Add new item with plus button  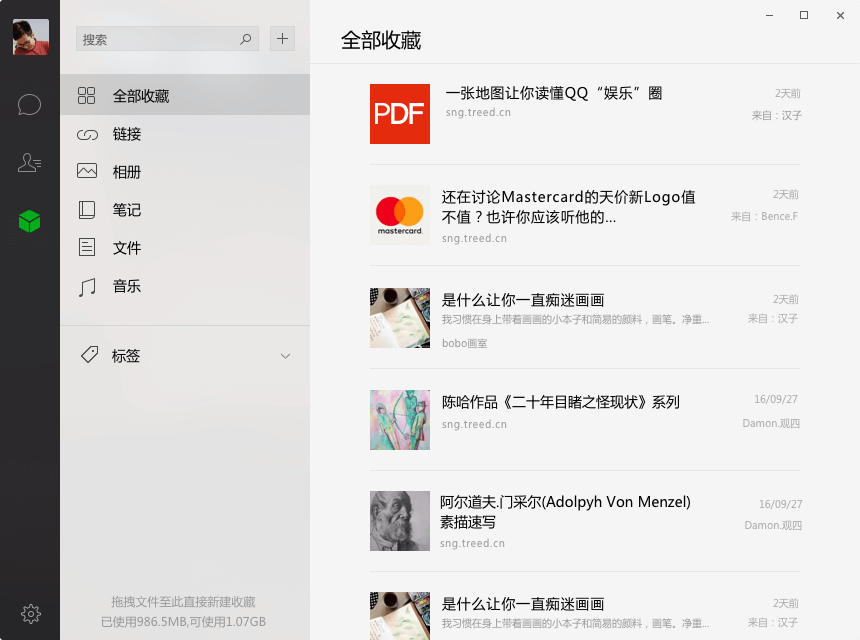pos(282,38)
